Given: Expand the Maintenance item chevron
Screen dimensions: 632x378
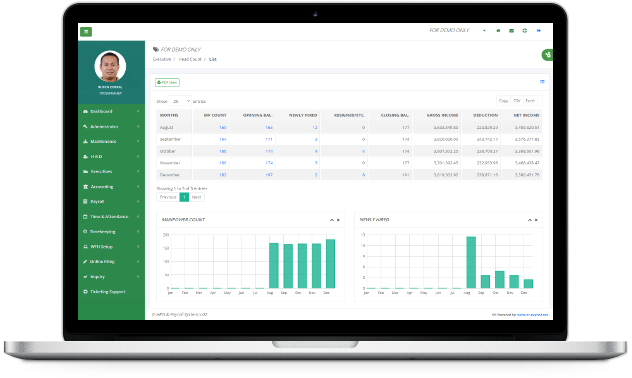Looking at the screenshot, I should (x=138, y=141).
